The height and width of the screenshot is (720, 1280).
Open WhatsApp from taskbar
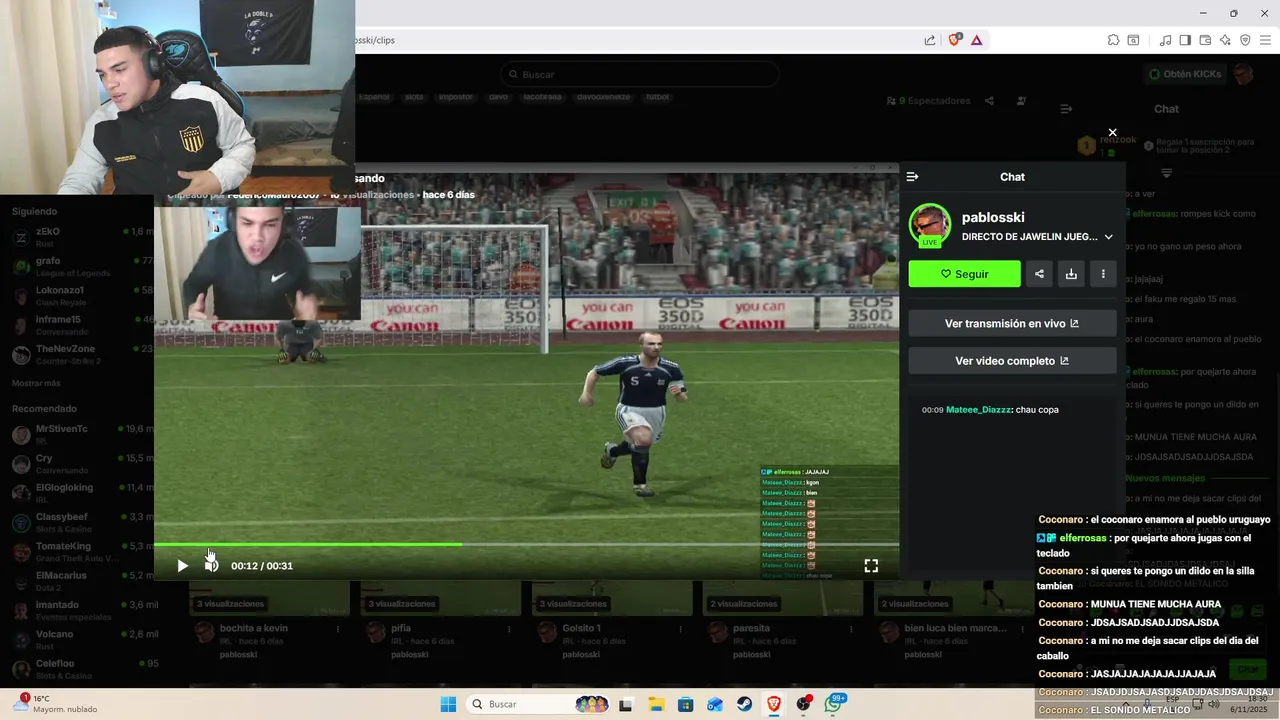833,704
